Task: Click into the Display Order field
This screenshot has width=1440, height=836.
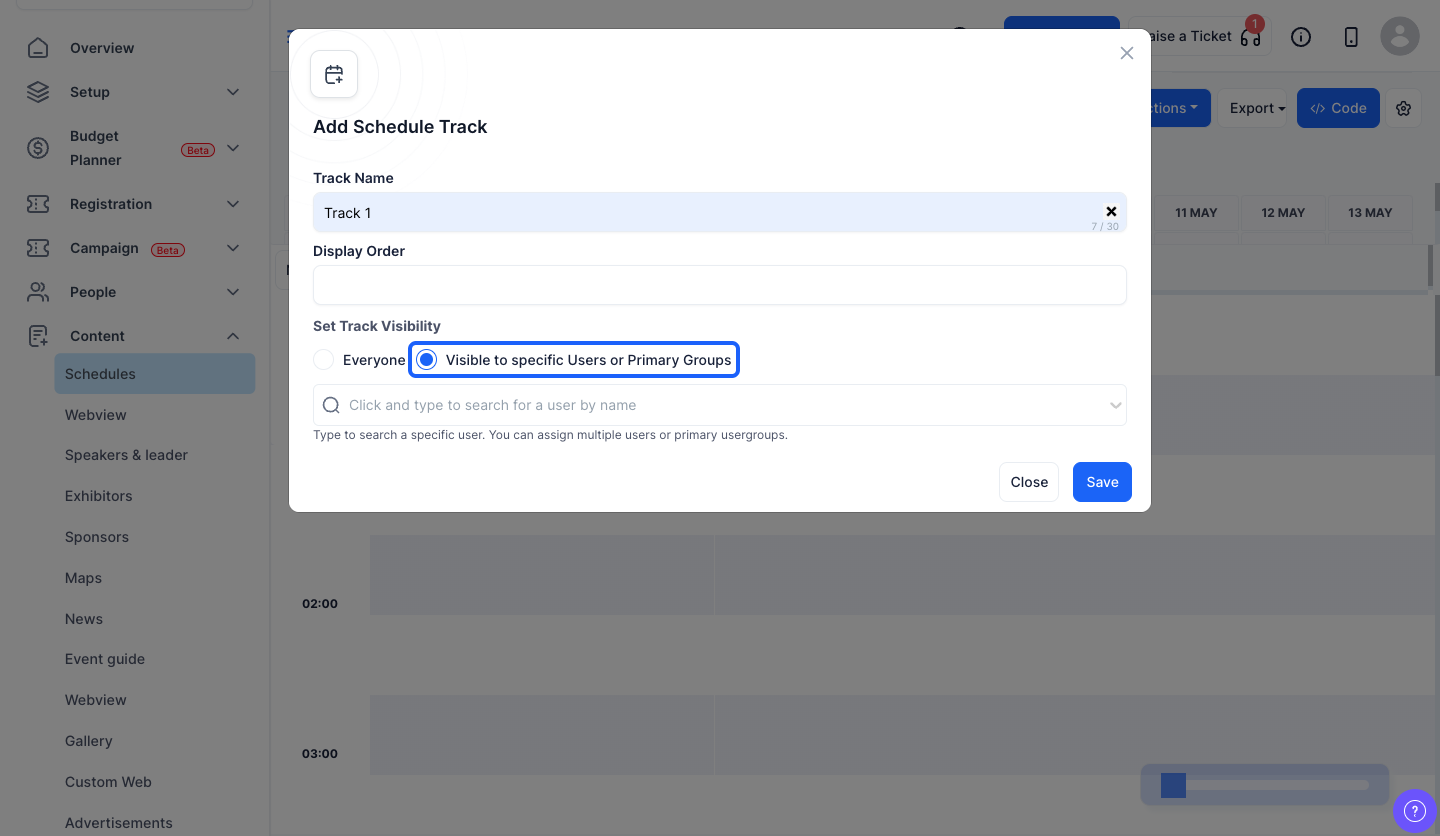Action: tap(720, 285)
